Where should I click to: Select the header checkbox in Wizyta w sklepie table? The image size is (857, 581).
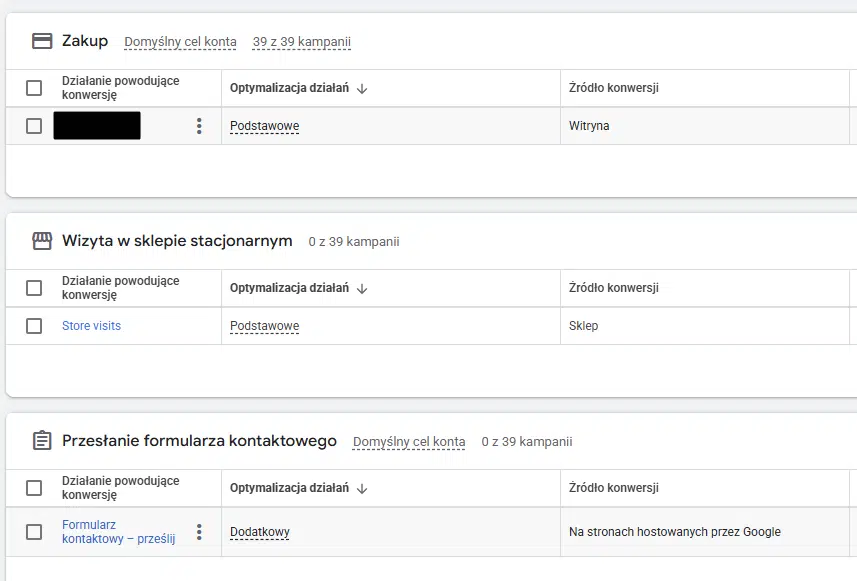tap(34, 287)
